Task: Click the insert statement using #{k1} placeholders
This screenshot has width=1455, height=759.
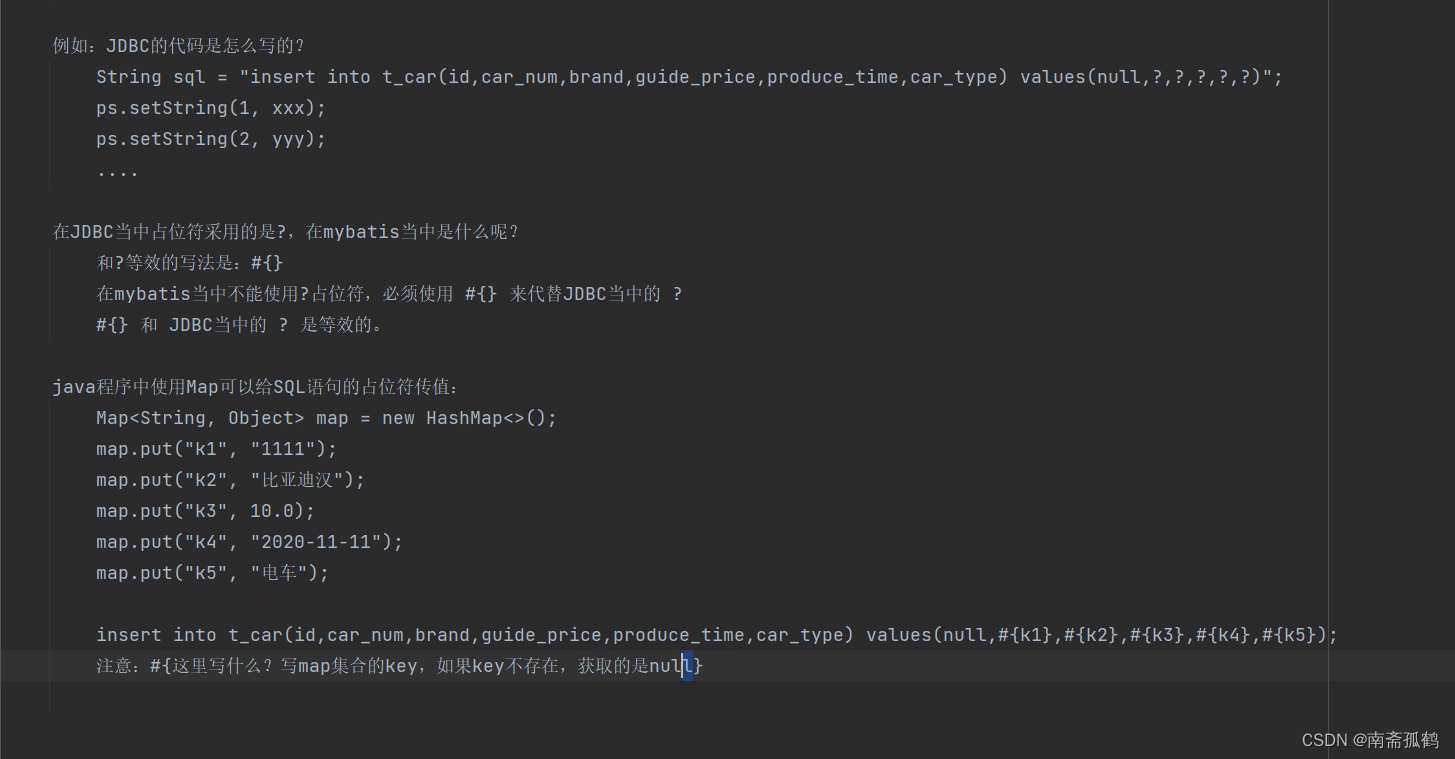Action: tap(716, 635)
